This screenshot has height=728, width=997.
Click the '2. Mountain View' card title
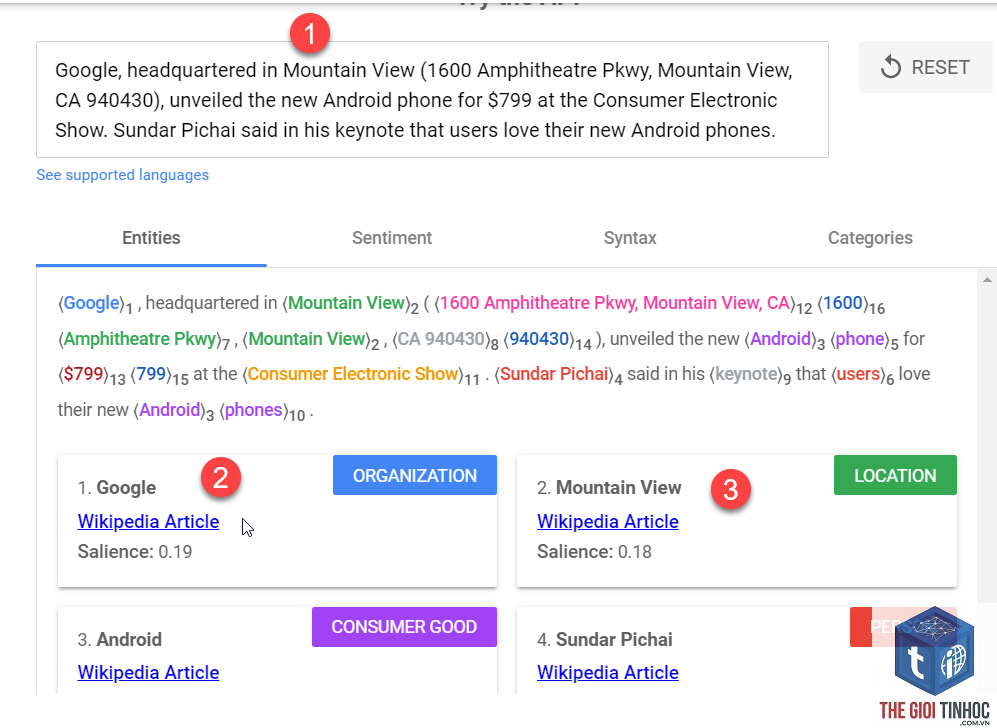click(x=609, y=488)
